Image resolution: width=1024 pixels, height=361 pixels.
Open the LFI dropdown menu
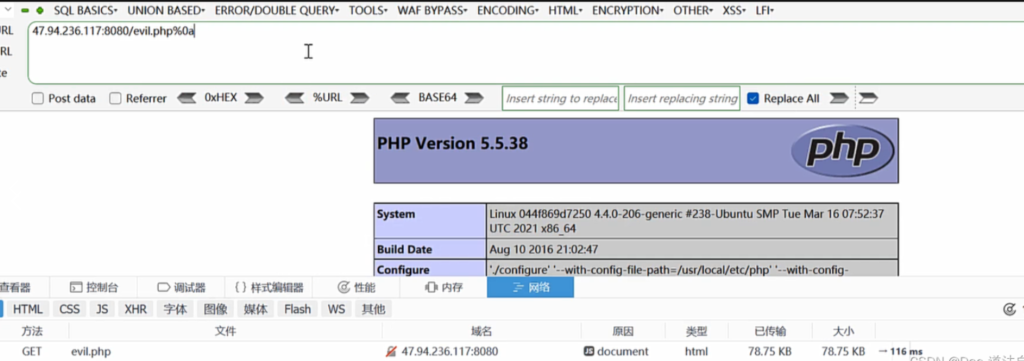coord(765,10)
